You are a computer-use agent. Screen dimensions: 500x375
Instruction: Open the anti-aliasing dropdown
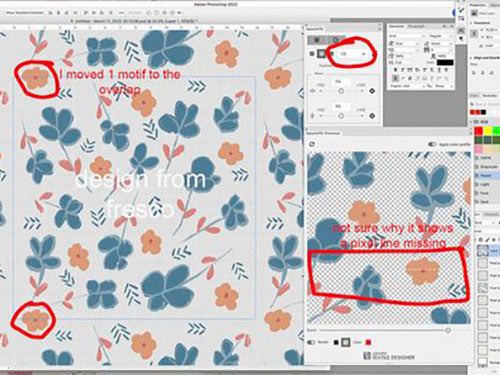coord(444,86)
